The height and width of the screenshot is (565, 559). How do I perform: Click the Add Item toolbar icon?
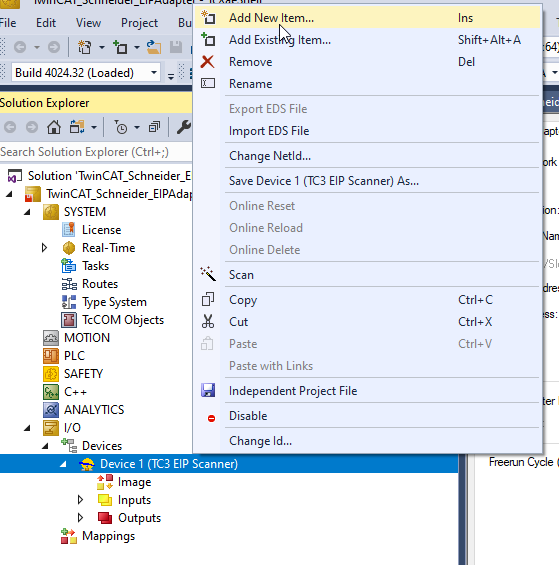click(120, 47)
